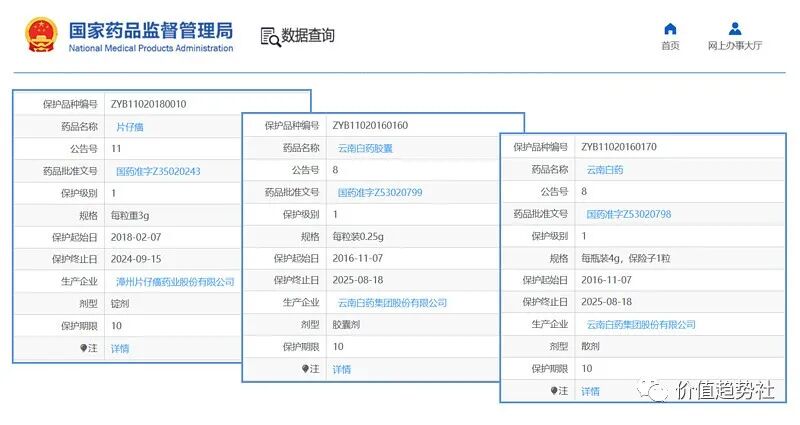The image size is (800, 425).
Task: Click the 数据查询 heading text
Action: (308, 36)
